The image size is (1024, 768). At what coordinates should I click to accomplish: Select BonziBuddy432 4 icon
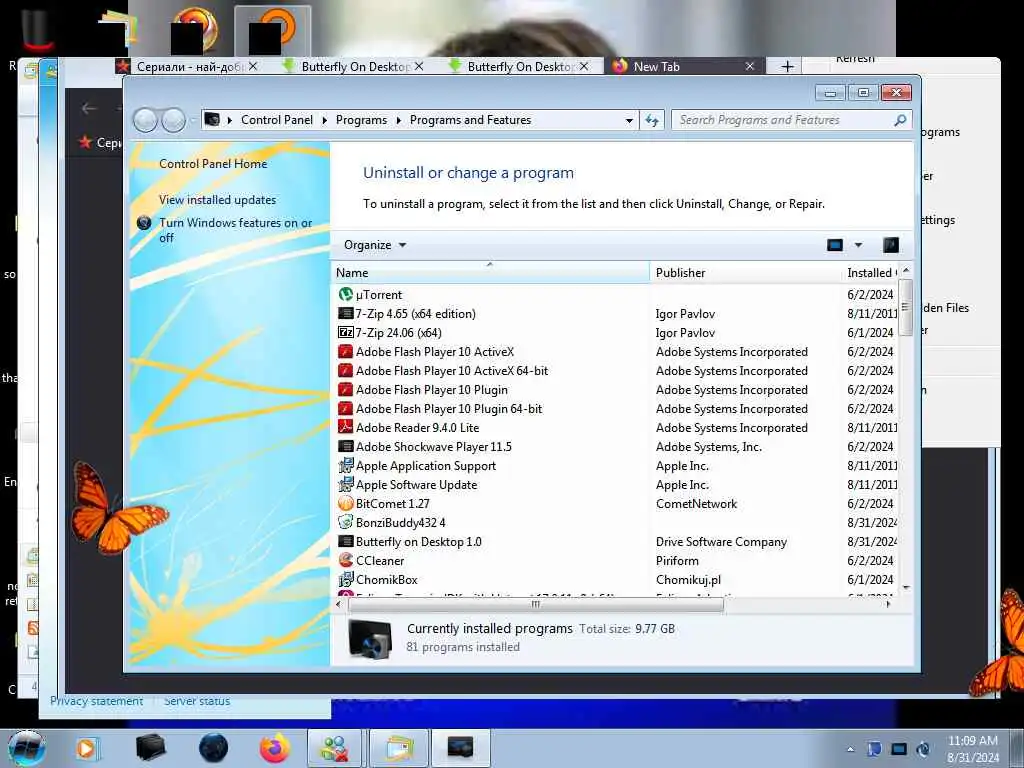click(x=345, y=522)
